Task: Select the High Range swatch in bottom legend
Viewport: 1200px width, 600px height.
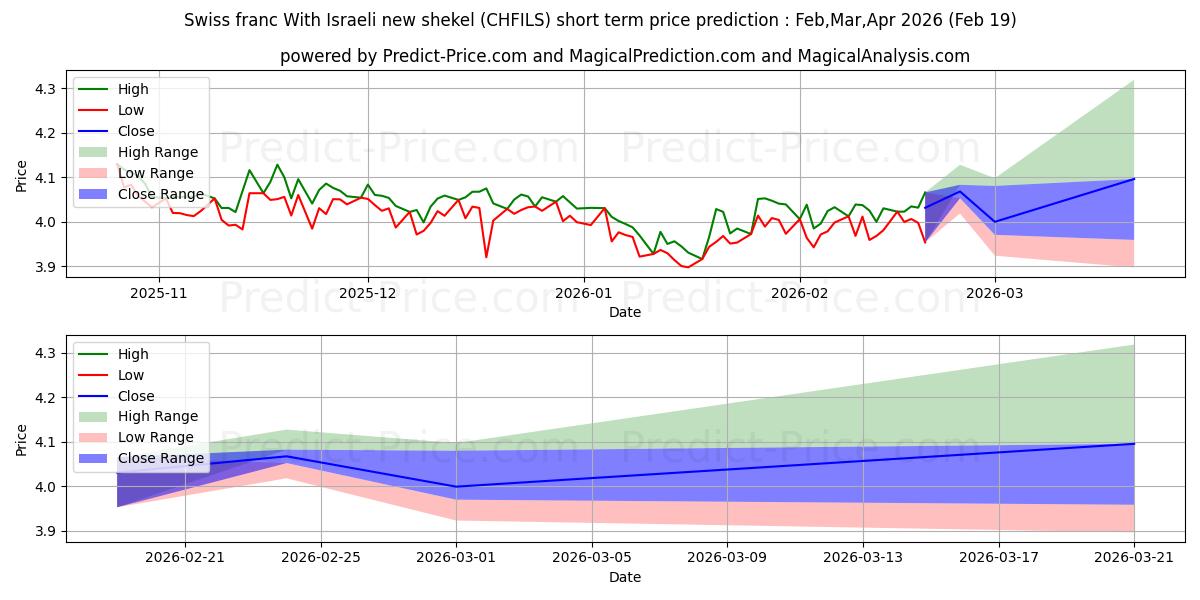Action: click(x=96, y=416)
